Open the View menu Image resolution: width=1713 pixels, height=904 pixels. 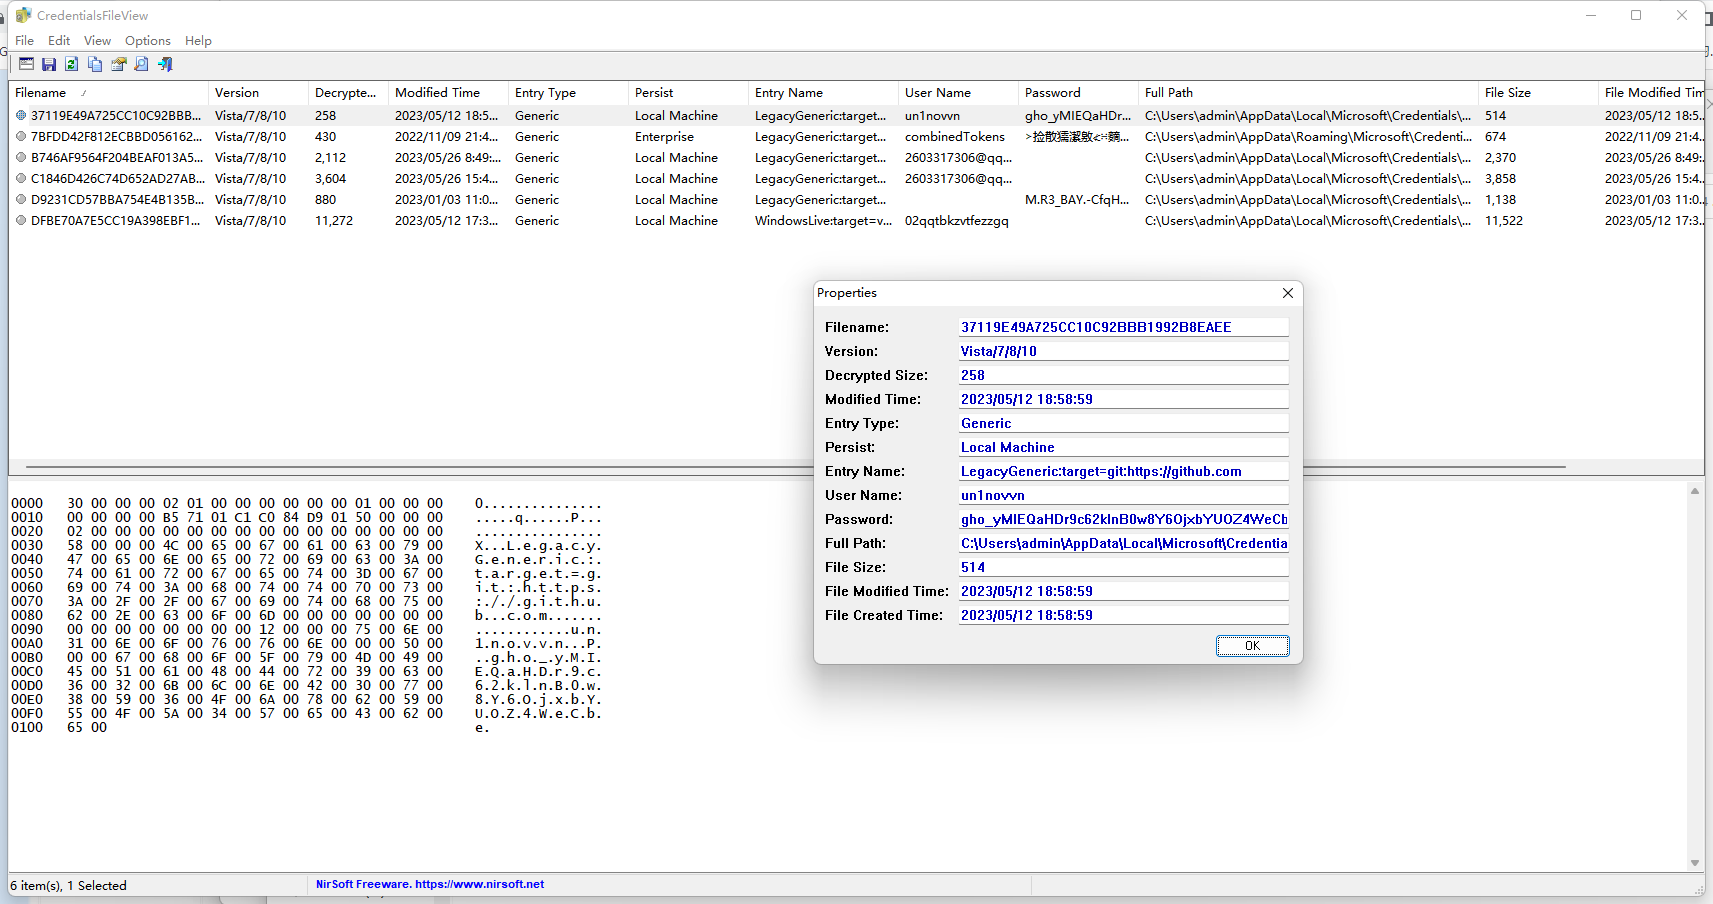tap(97, 41)
